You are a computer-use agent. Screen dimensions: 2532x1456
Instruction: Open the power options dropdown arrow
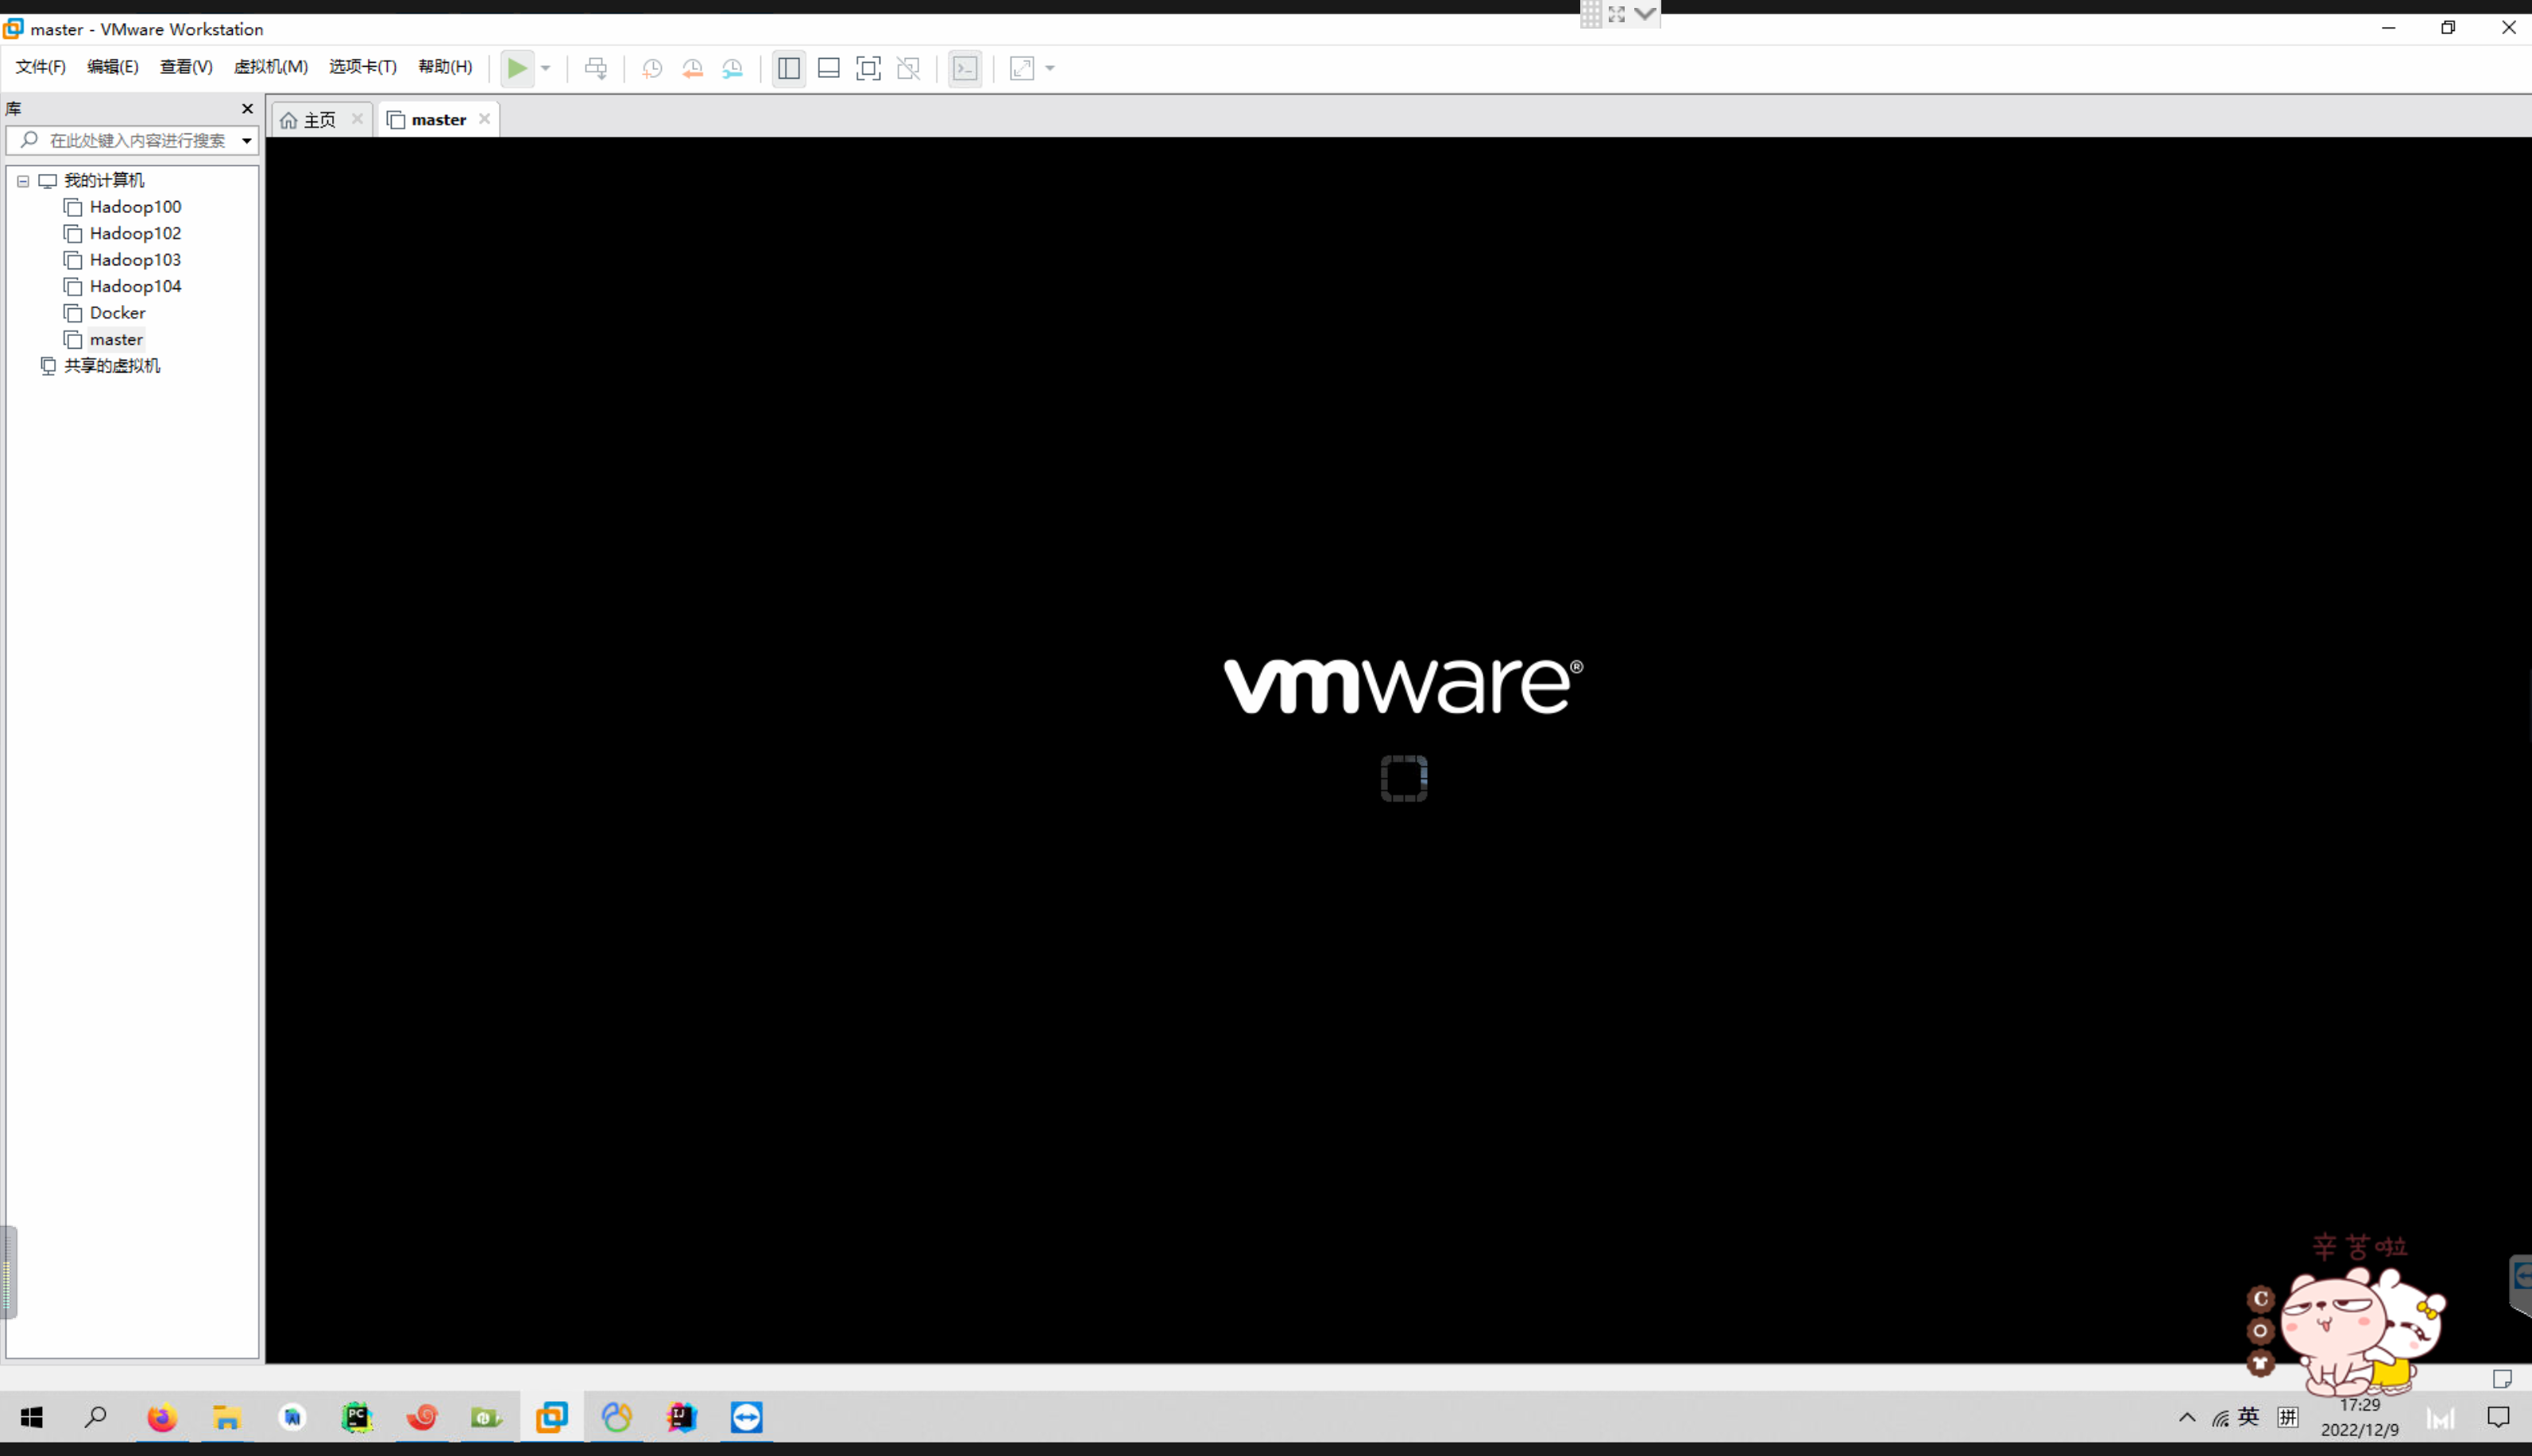click(546, 68)
